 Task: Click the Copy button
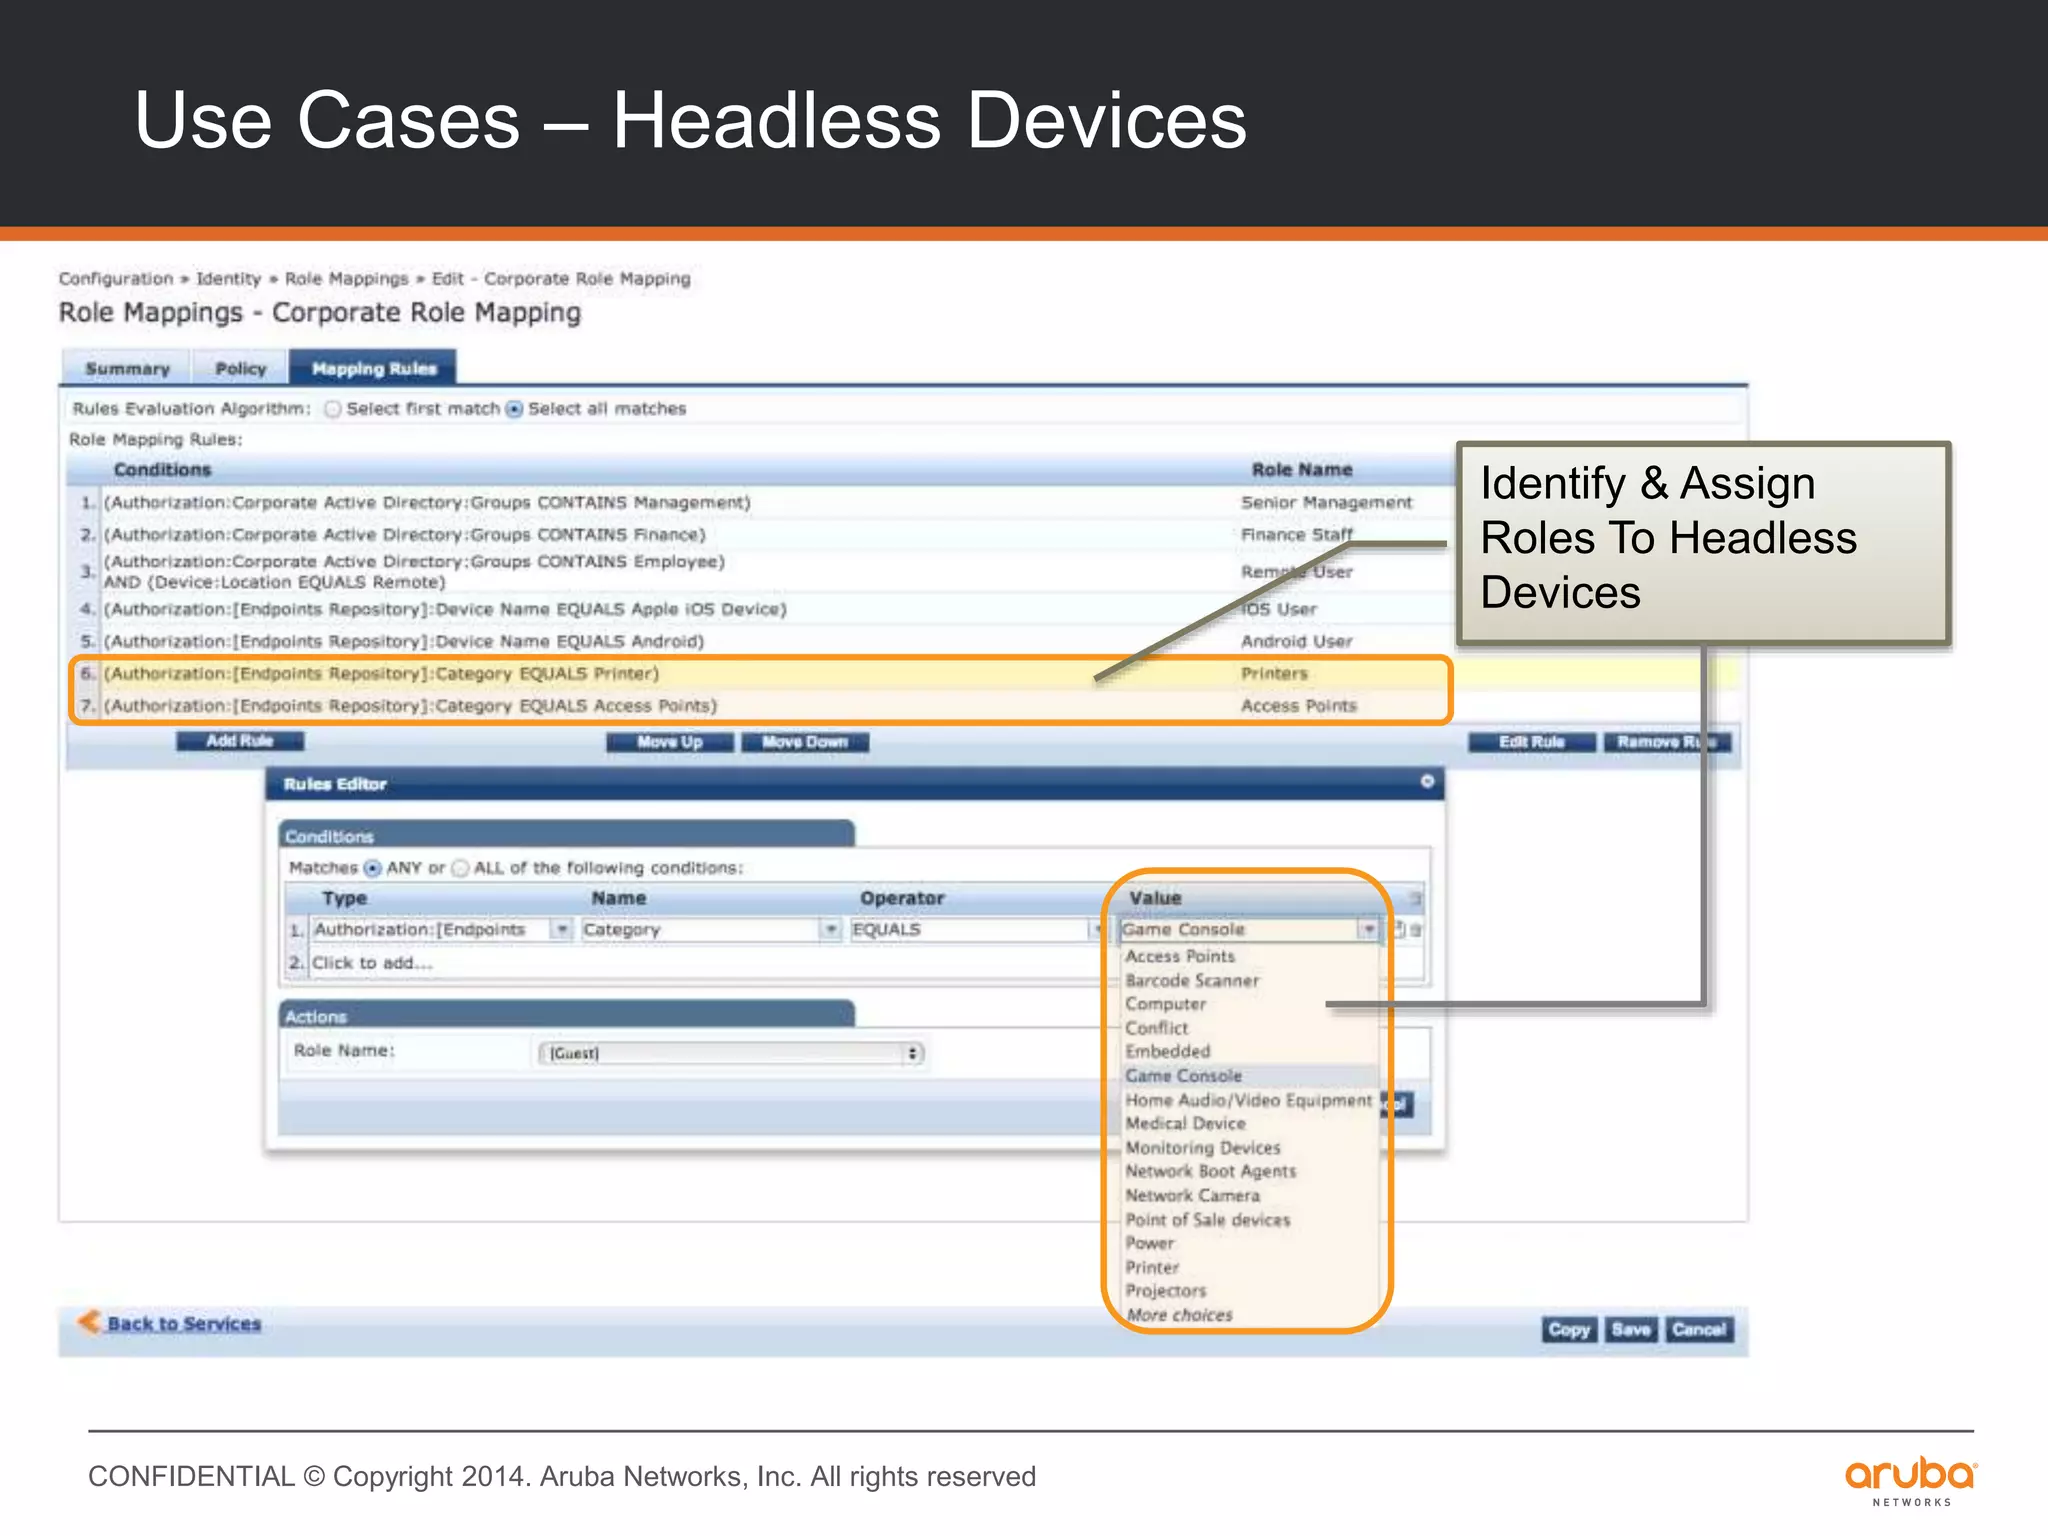click(x=1569, y=1330)
